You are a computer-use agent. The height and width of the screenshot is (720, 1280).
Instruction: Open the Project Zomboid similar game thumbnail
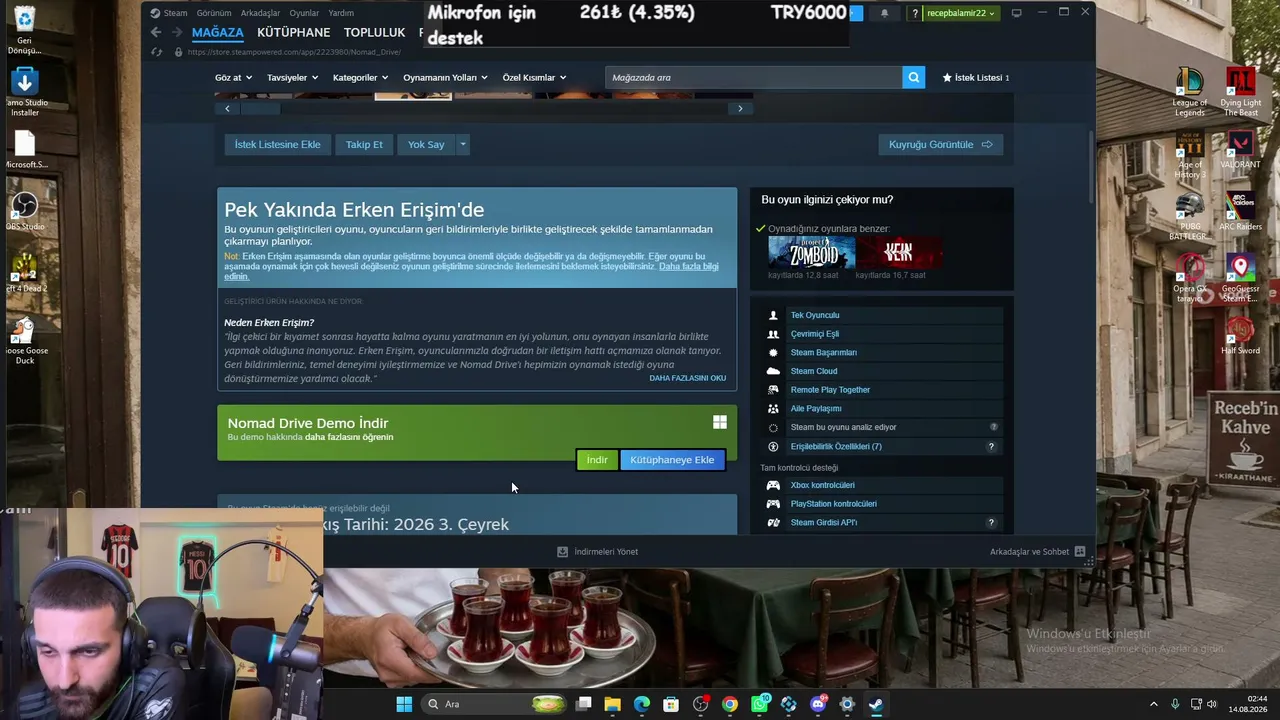tap(812, 252)
